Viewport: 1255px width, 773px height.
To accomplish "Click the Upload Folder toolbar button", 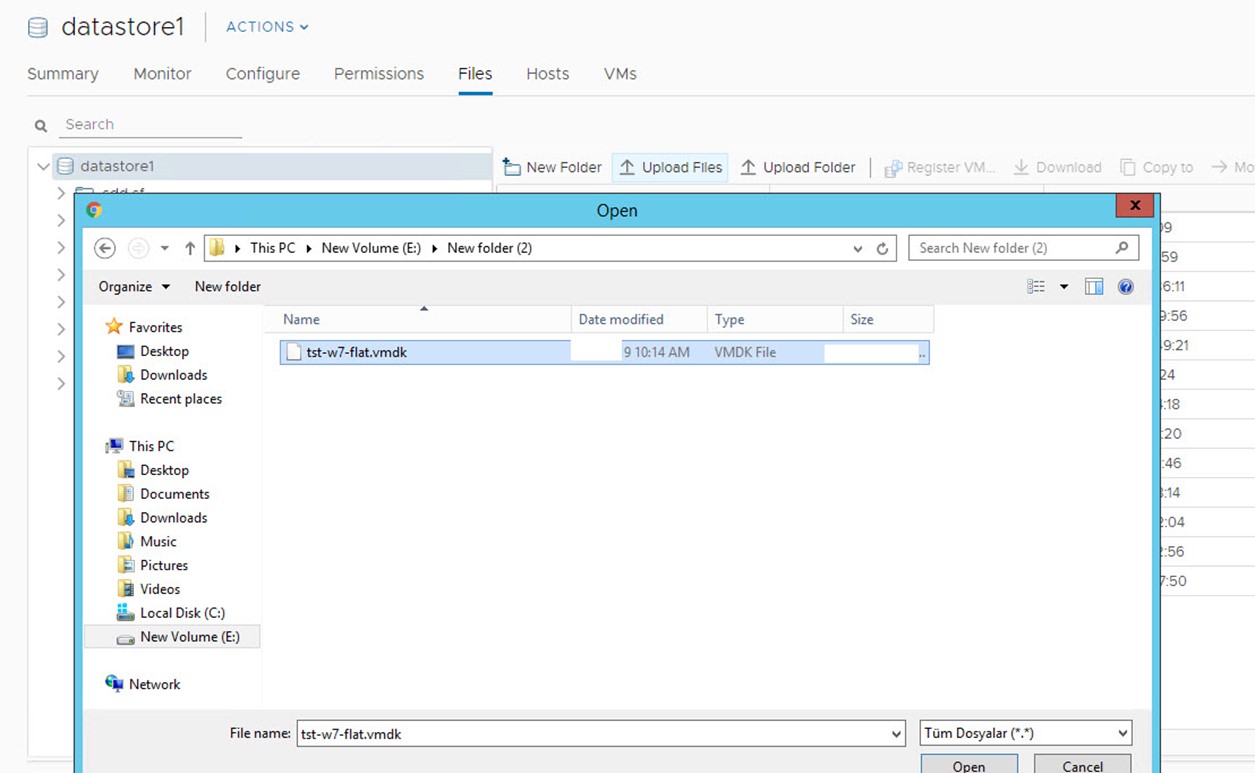I will pos(798,167).
